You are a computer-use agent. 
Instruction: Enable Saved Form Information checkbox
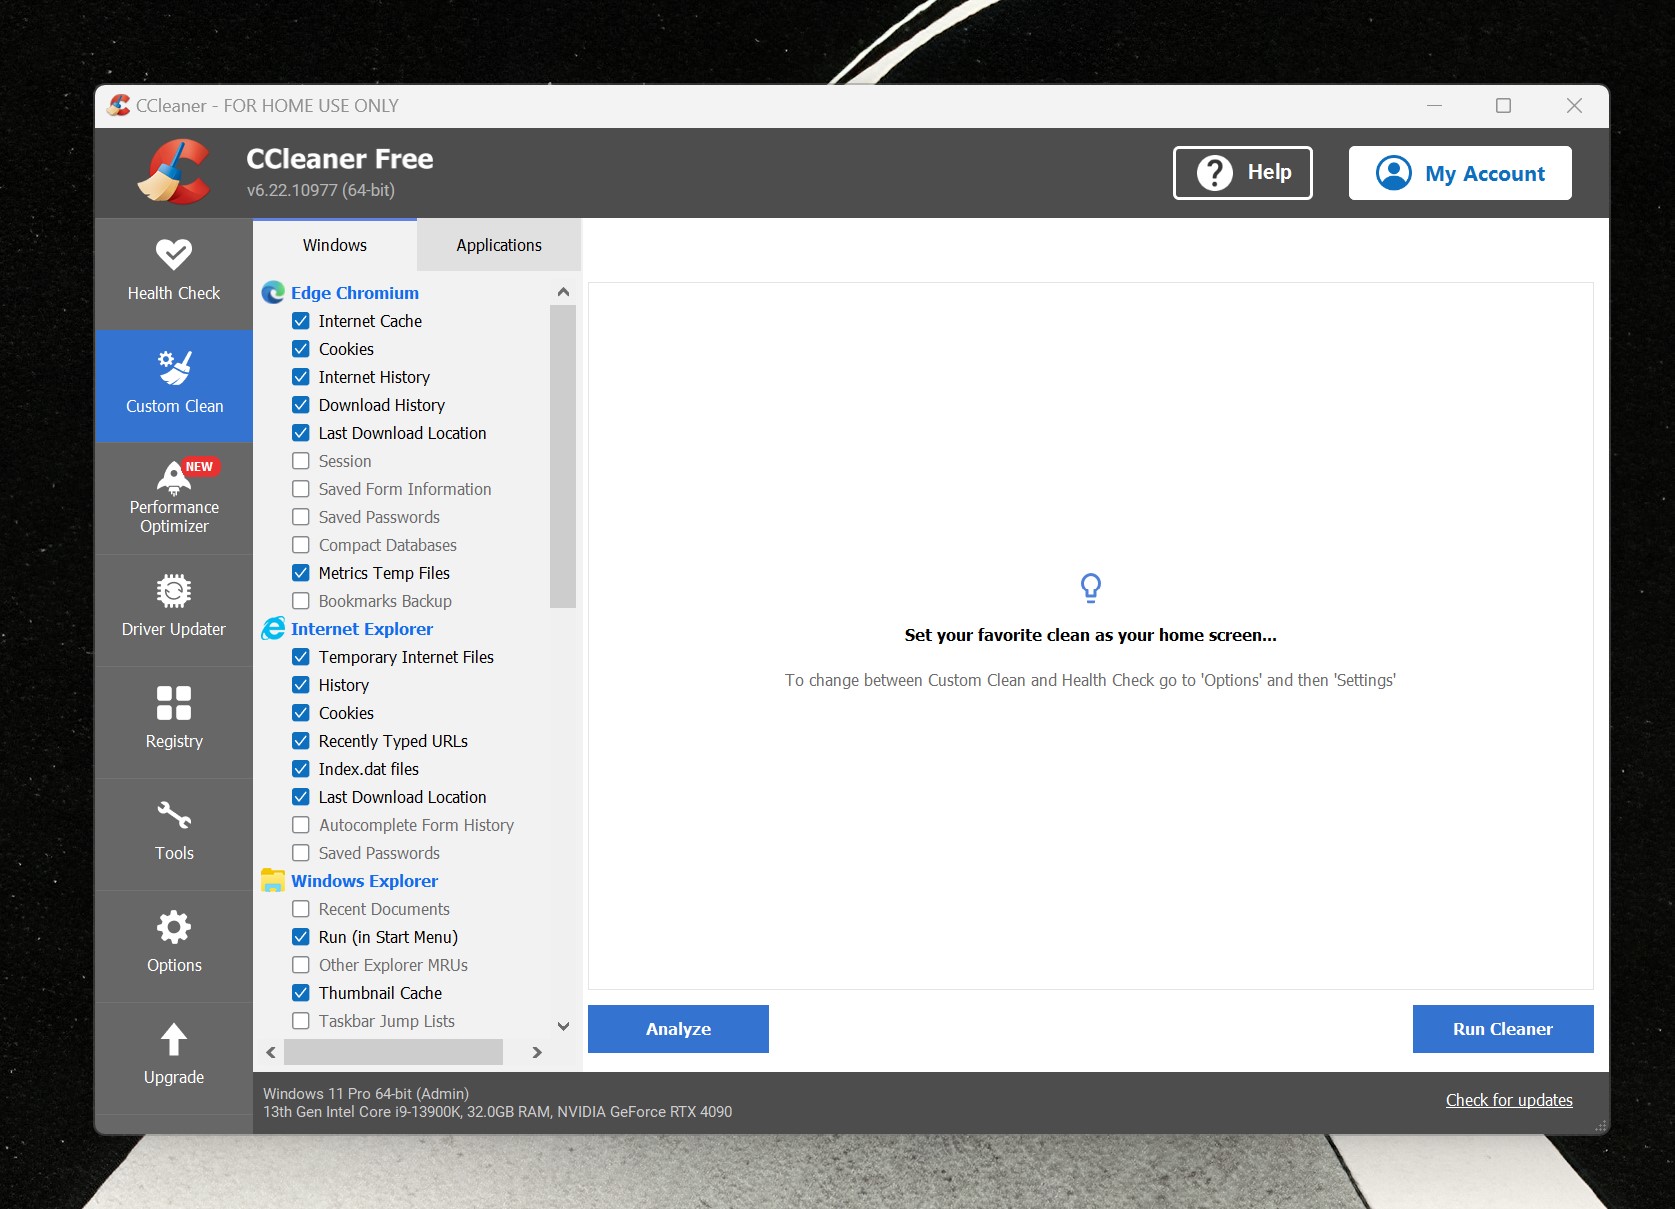pos(300,489)
